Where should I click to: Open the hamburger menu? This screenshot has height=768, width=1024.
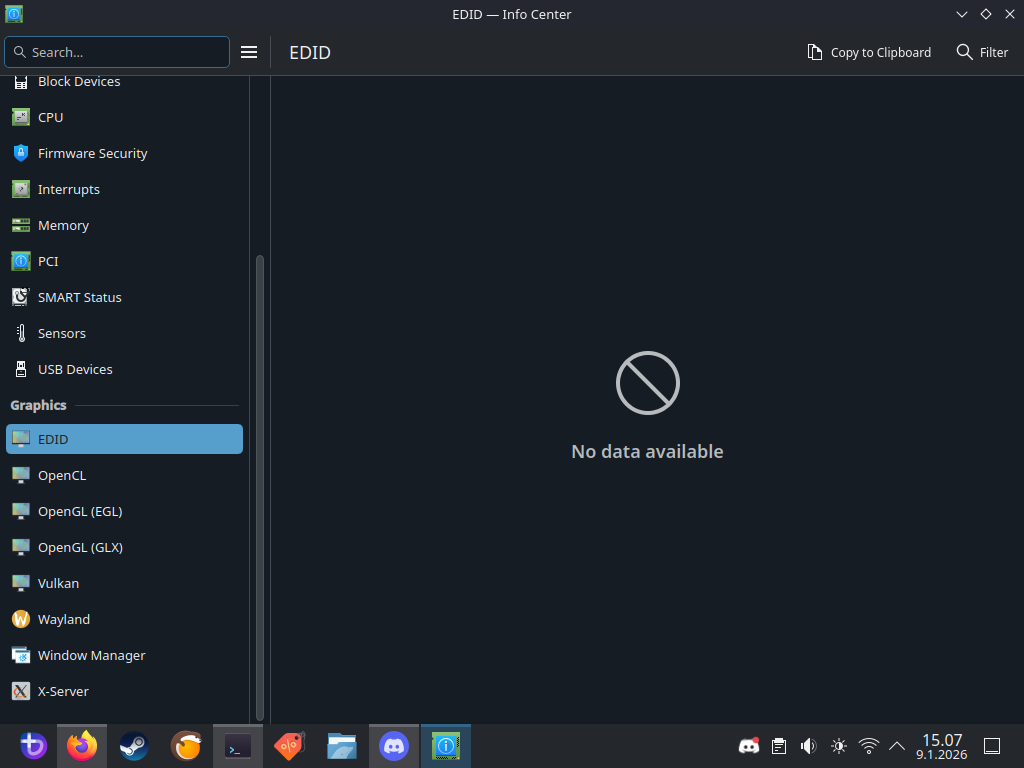249,52
